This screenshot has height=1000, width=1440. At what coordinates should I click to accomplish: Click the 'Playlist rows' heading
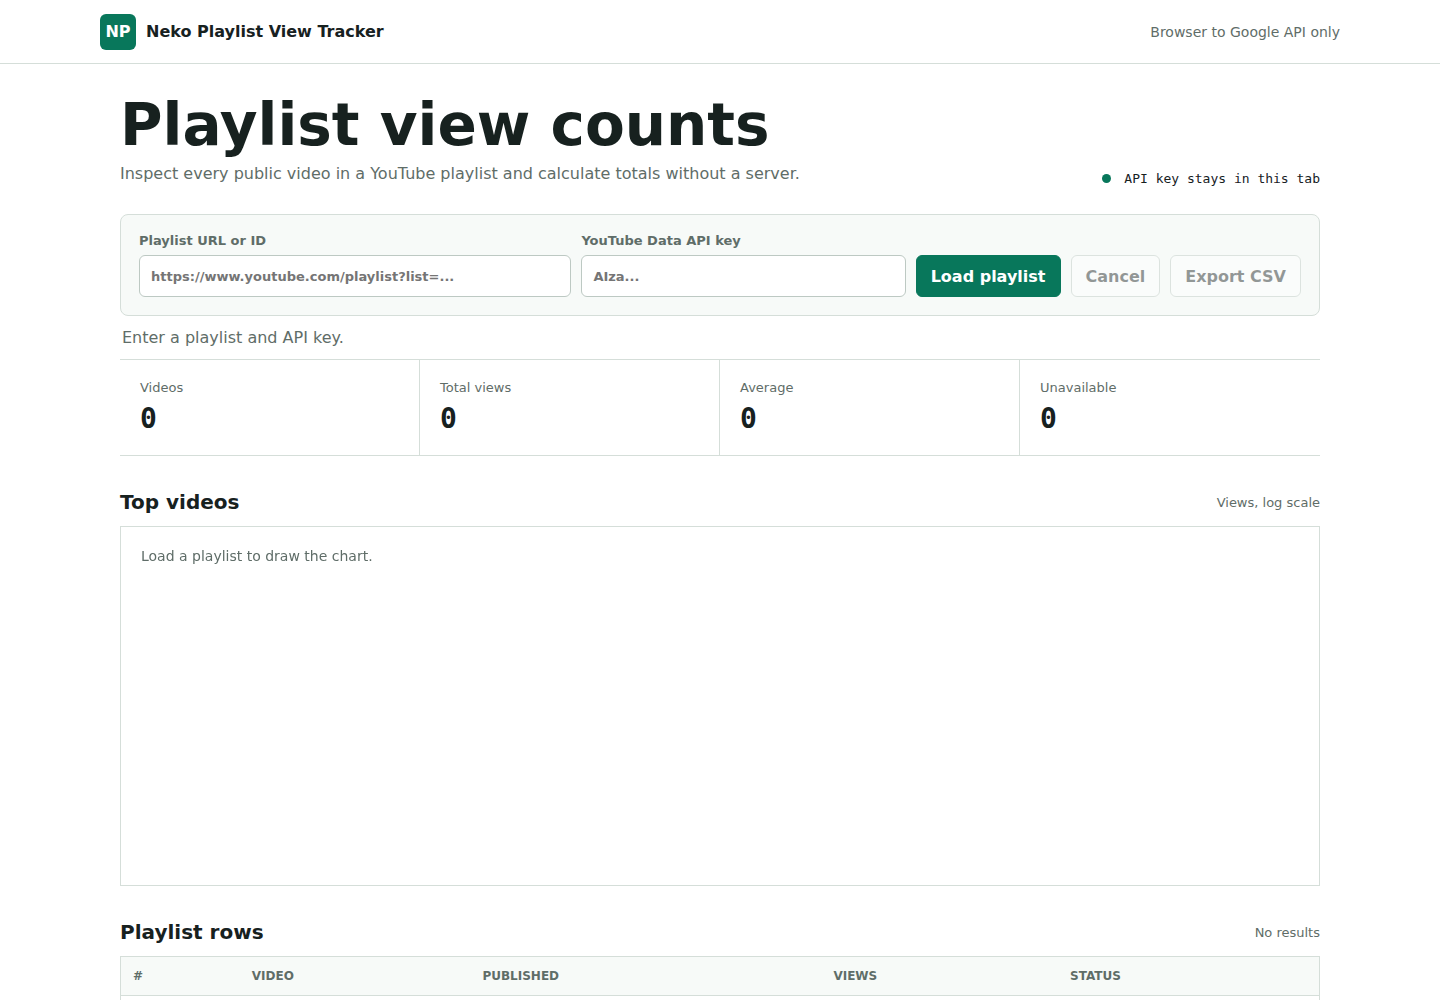(x=192, y=932)
